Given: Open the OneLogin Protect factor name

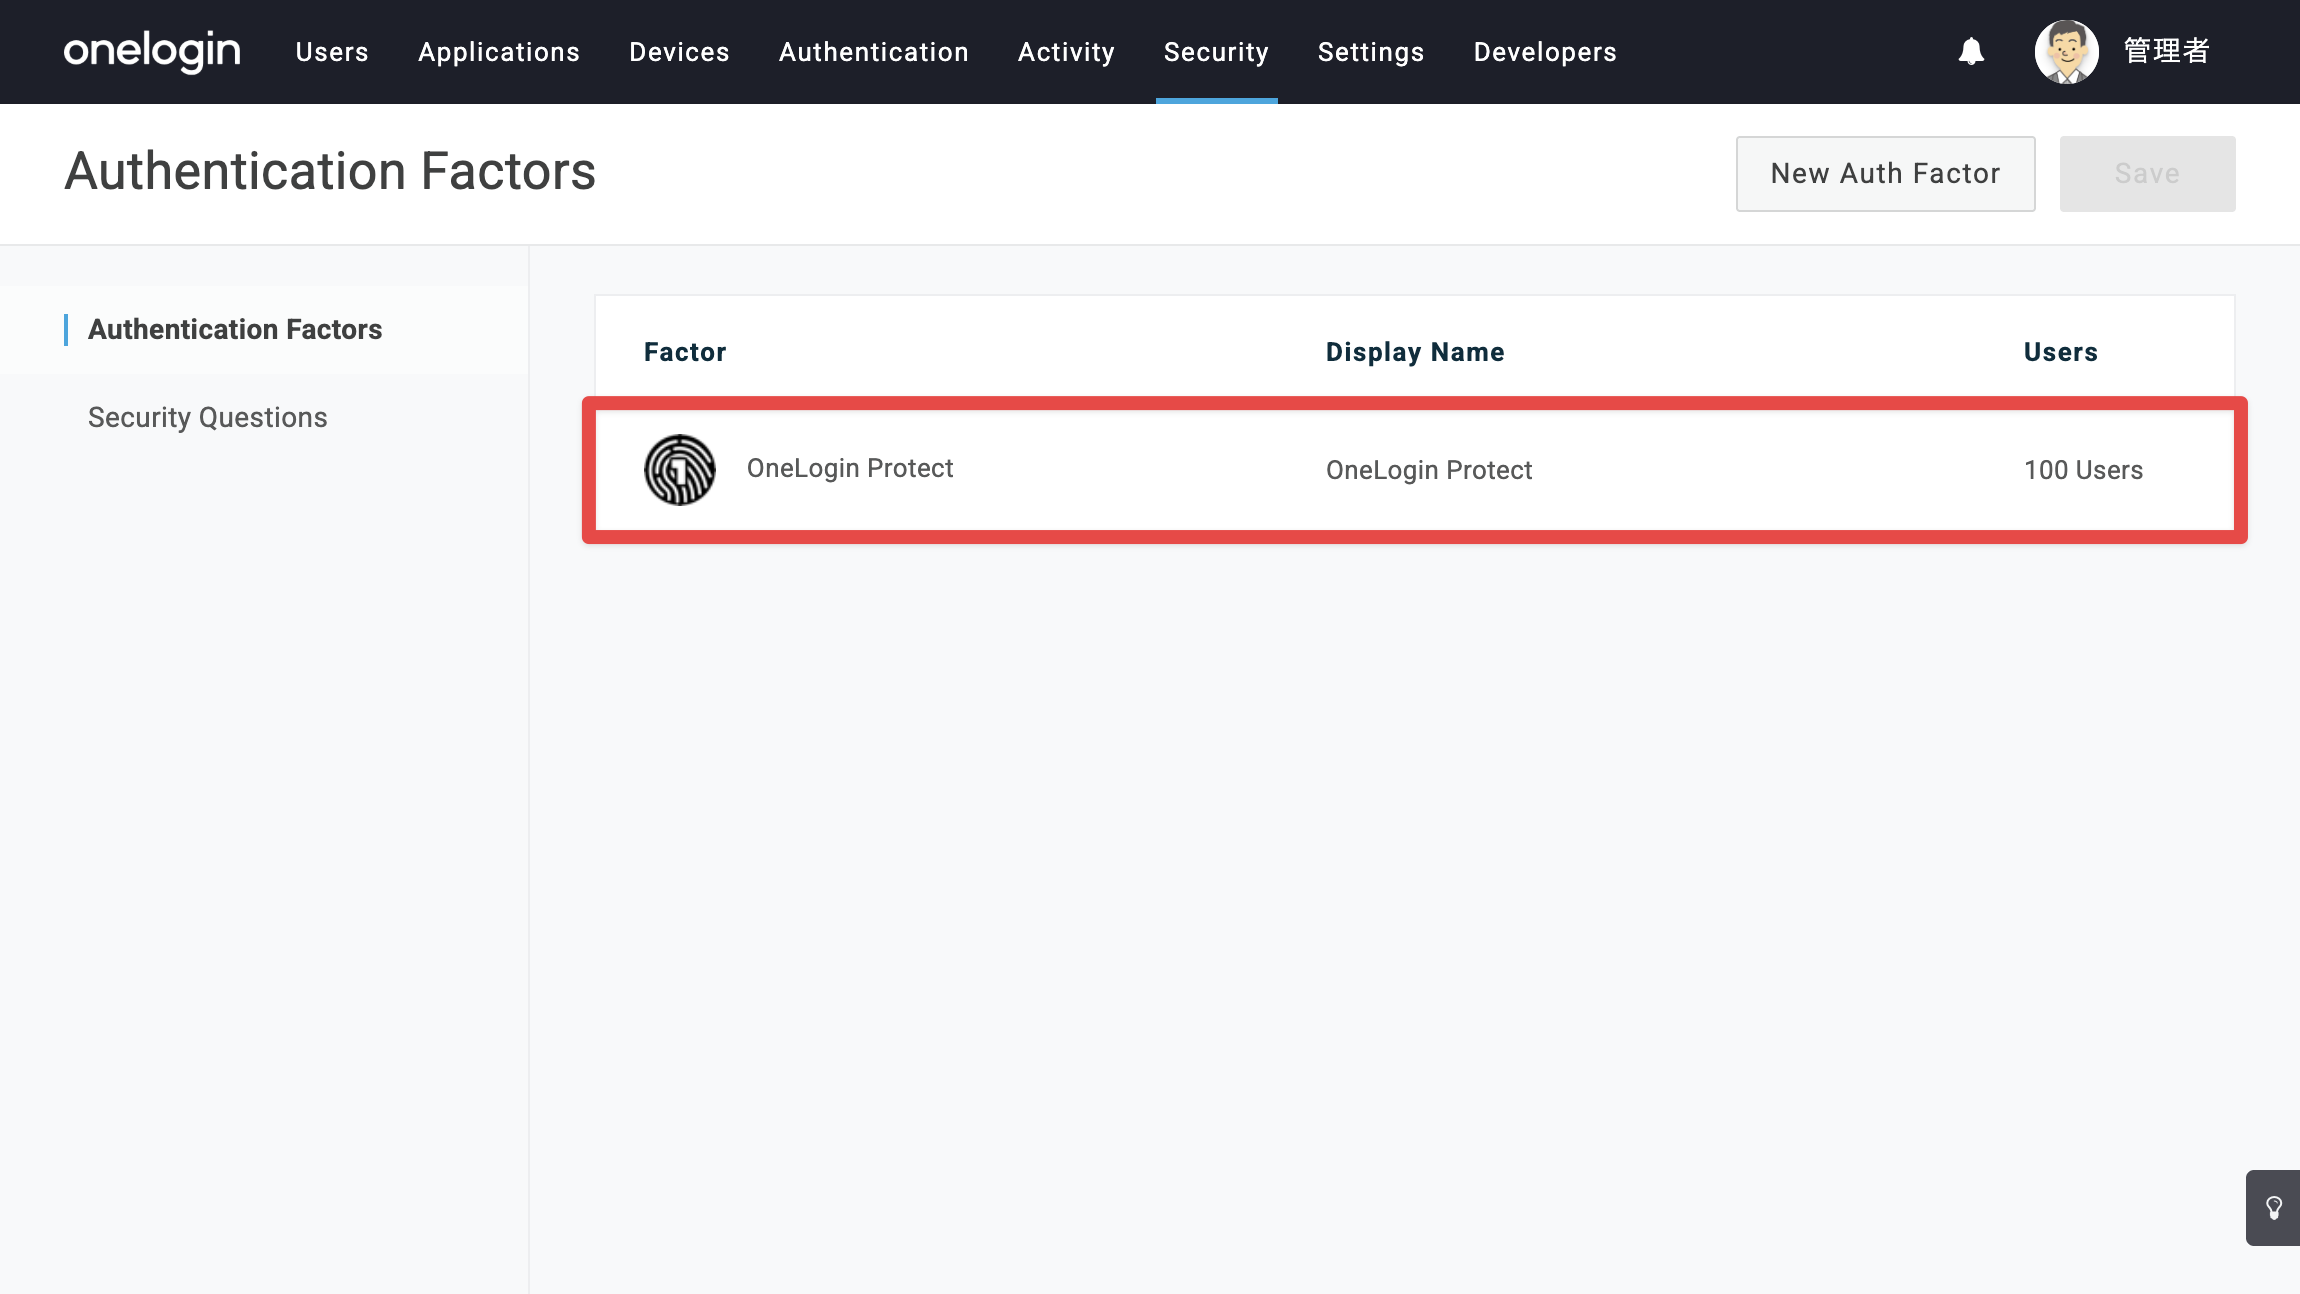Looking at the screenshot, I should point(850,468).
